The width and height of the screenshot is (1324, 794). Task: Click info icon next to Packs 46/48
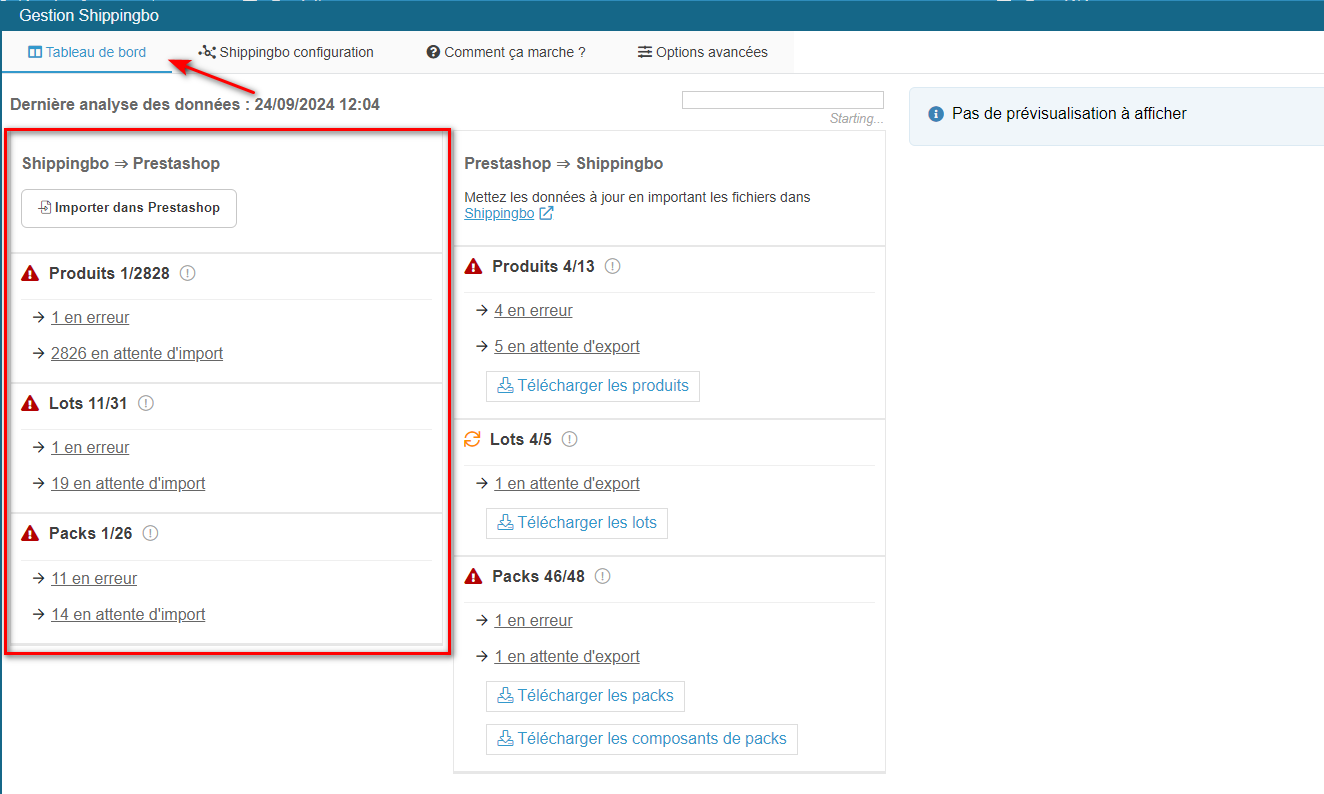603,576
